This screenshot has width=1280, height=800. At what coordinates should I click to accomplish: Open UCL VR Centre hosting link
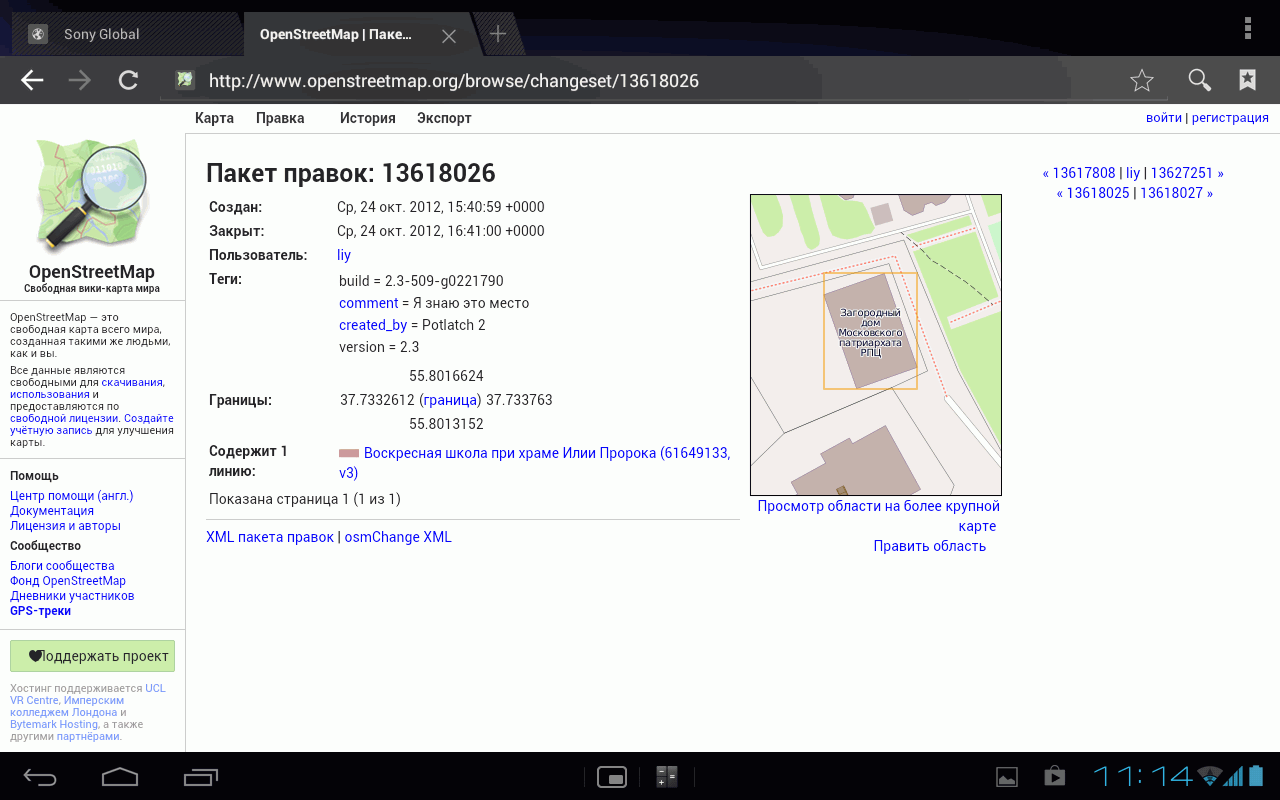pyautogui.click(x=88, y=694)
